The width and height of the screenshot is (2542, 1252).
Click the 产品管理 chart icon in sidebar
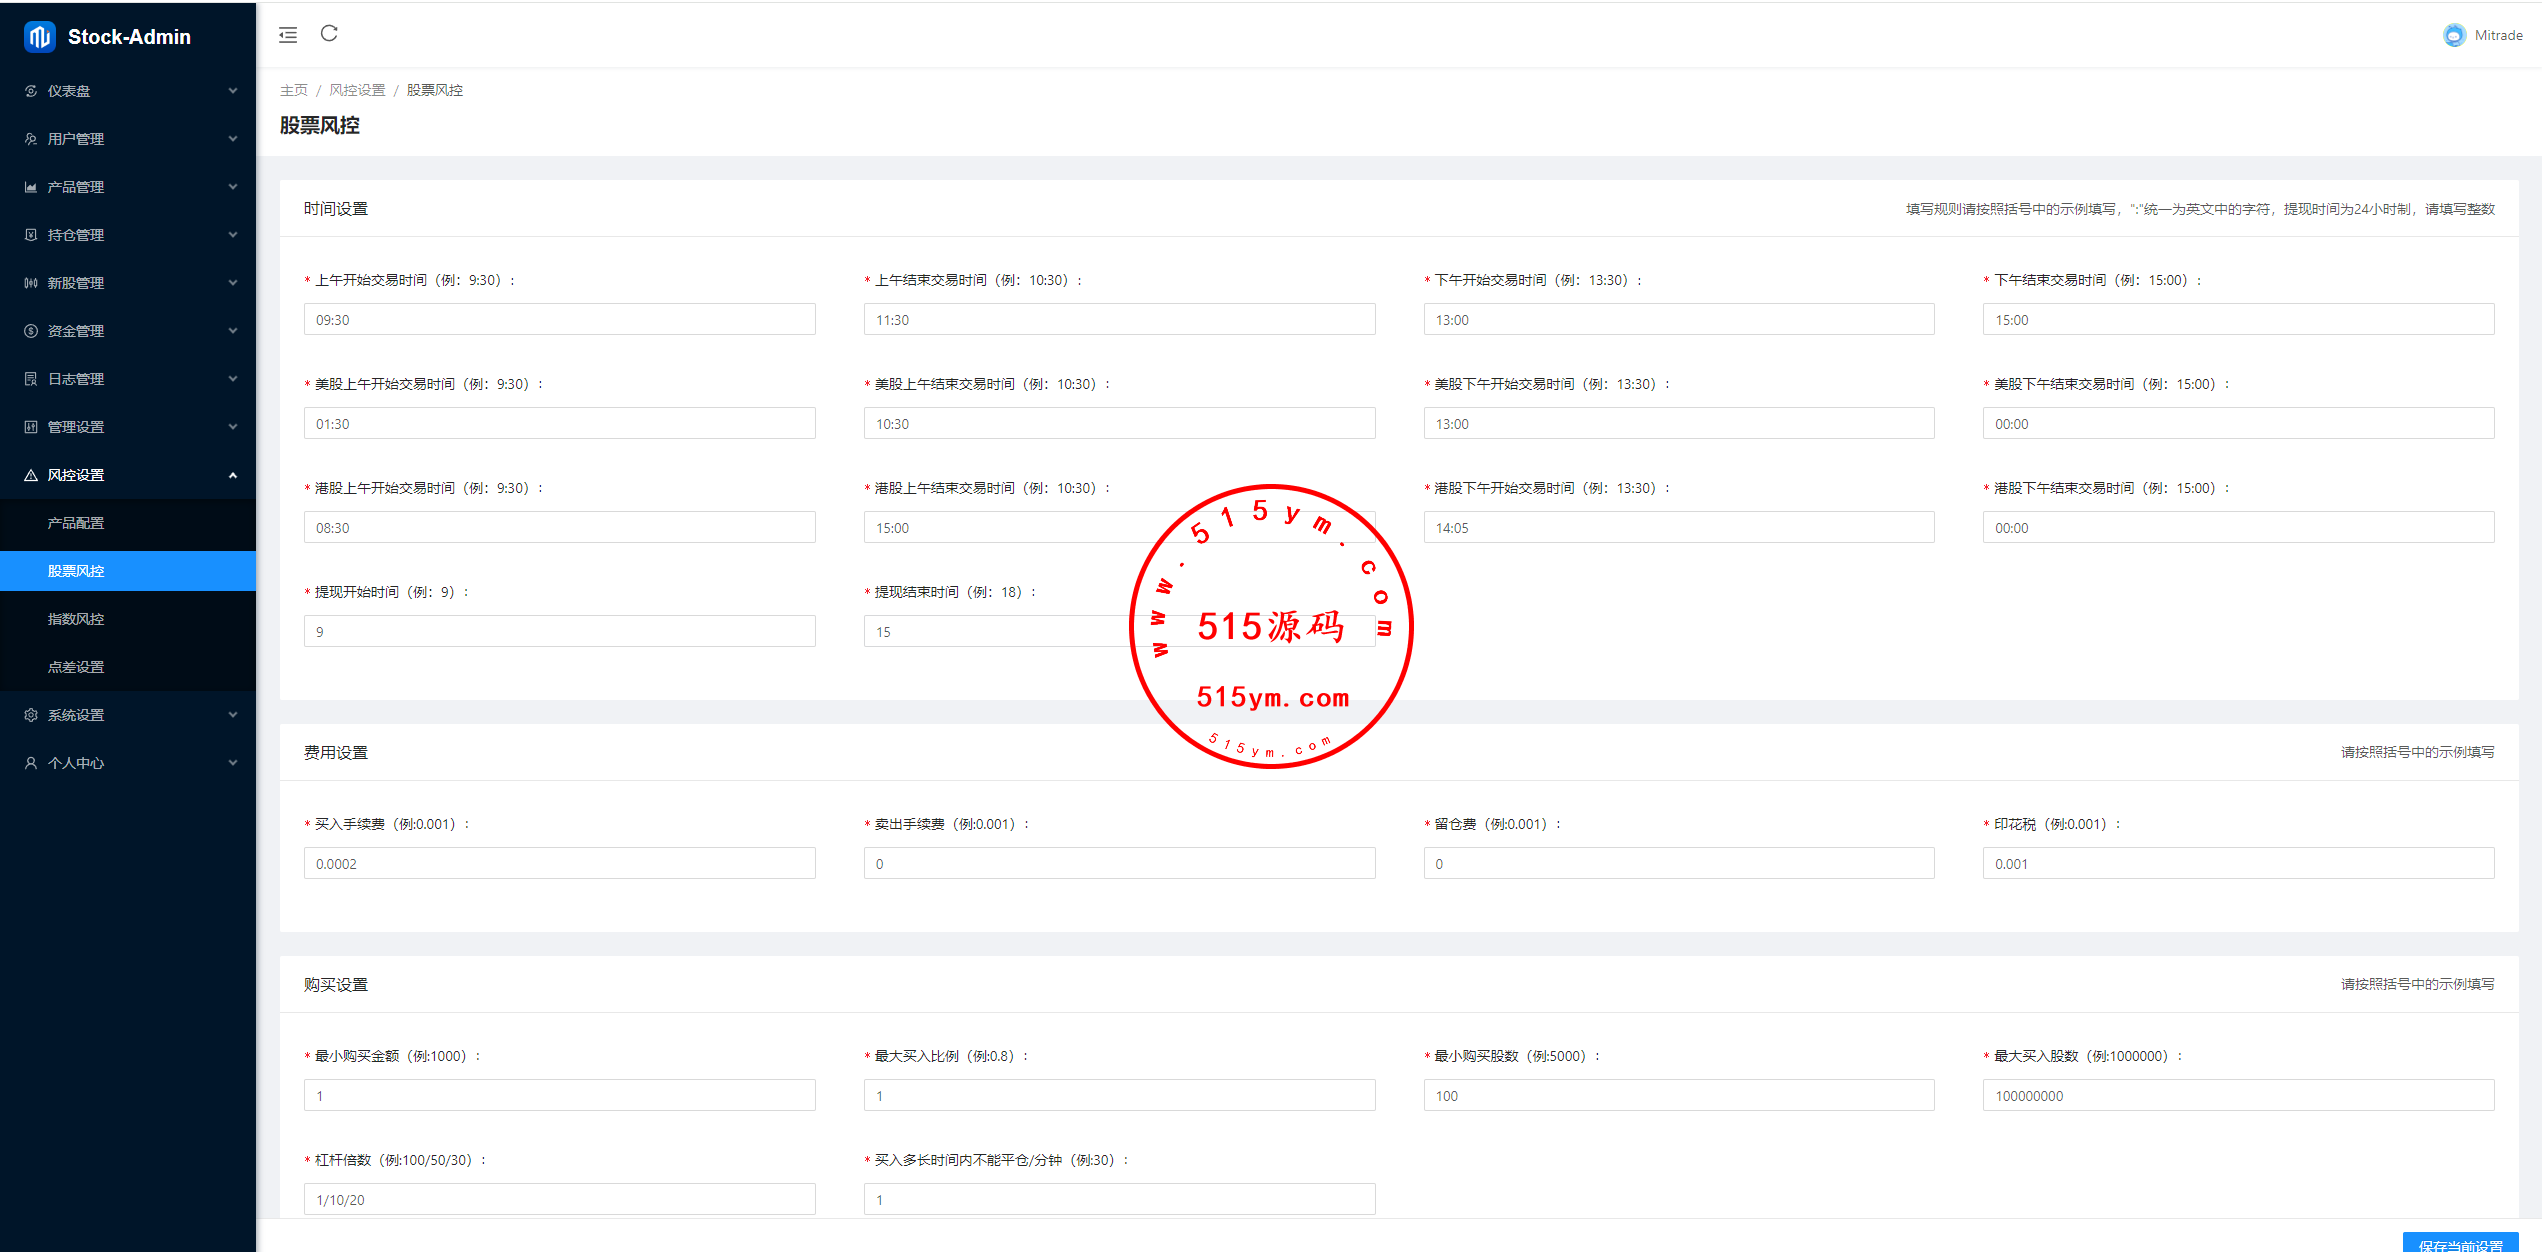[x=31, y=187]
